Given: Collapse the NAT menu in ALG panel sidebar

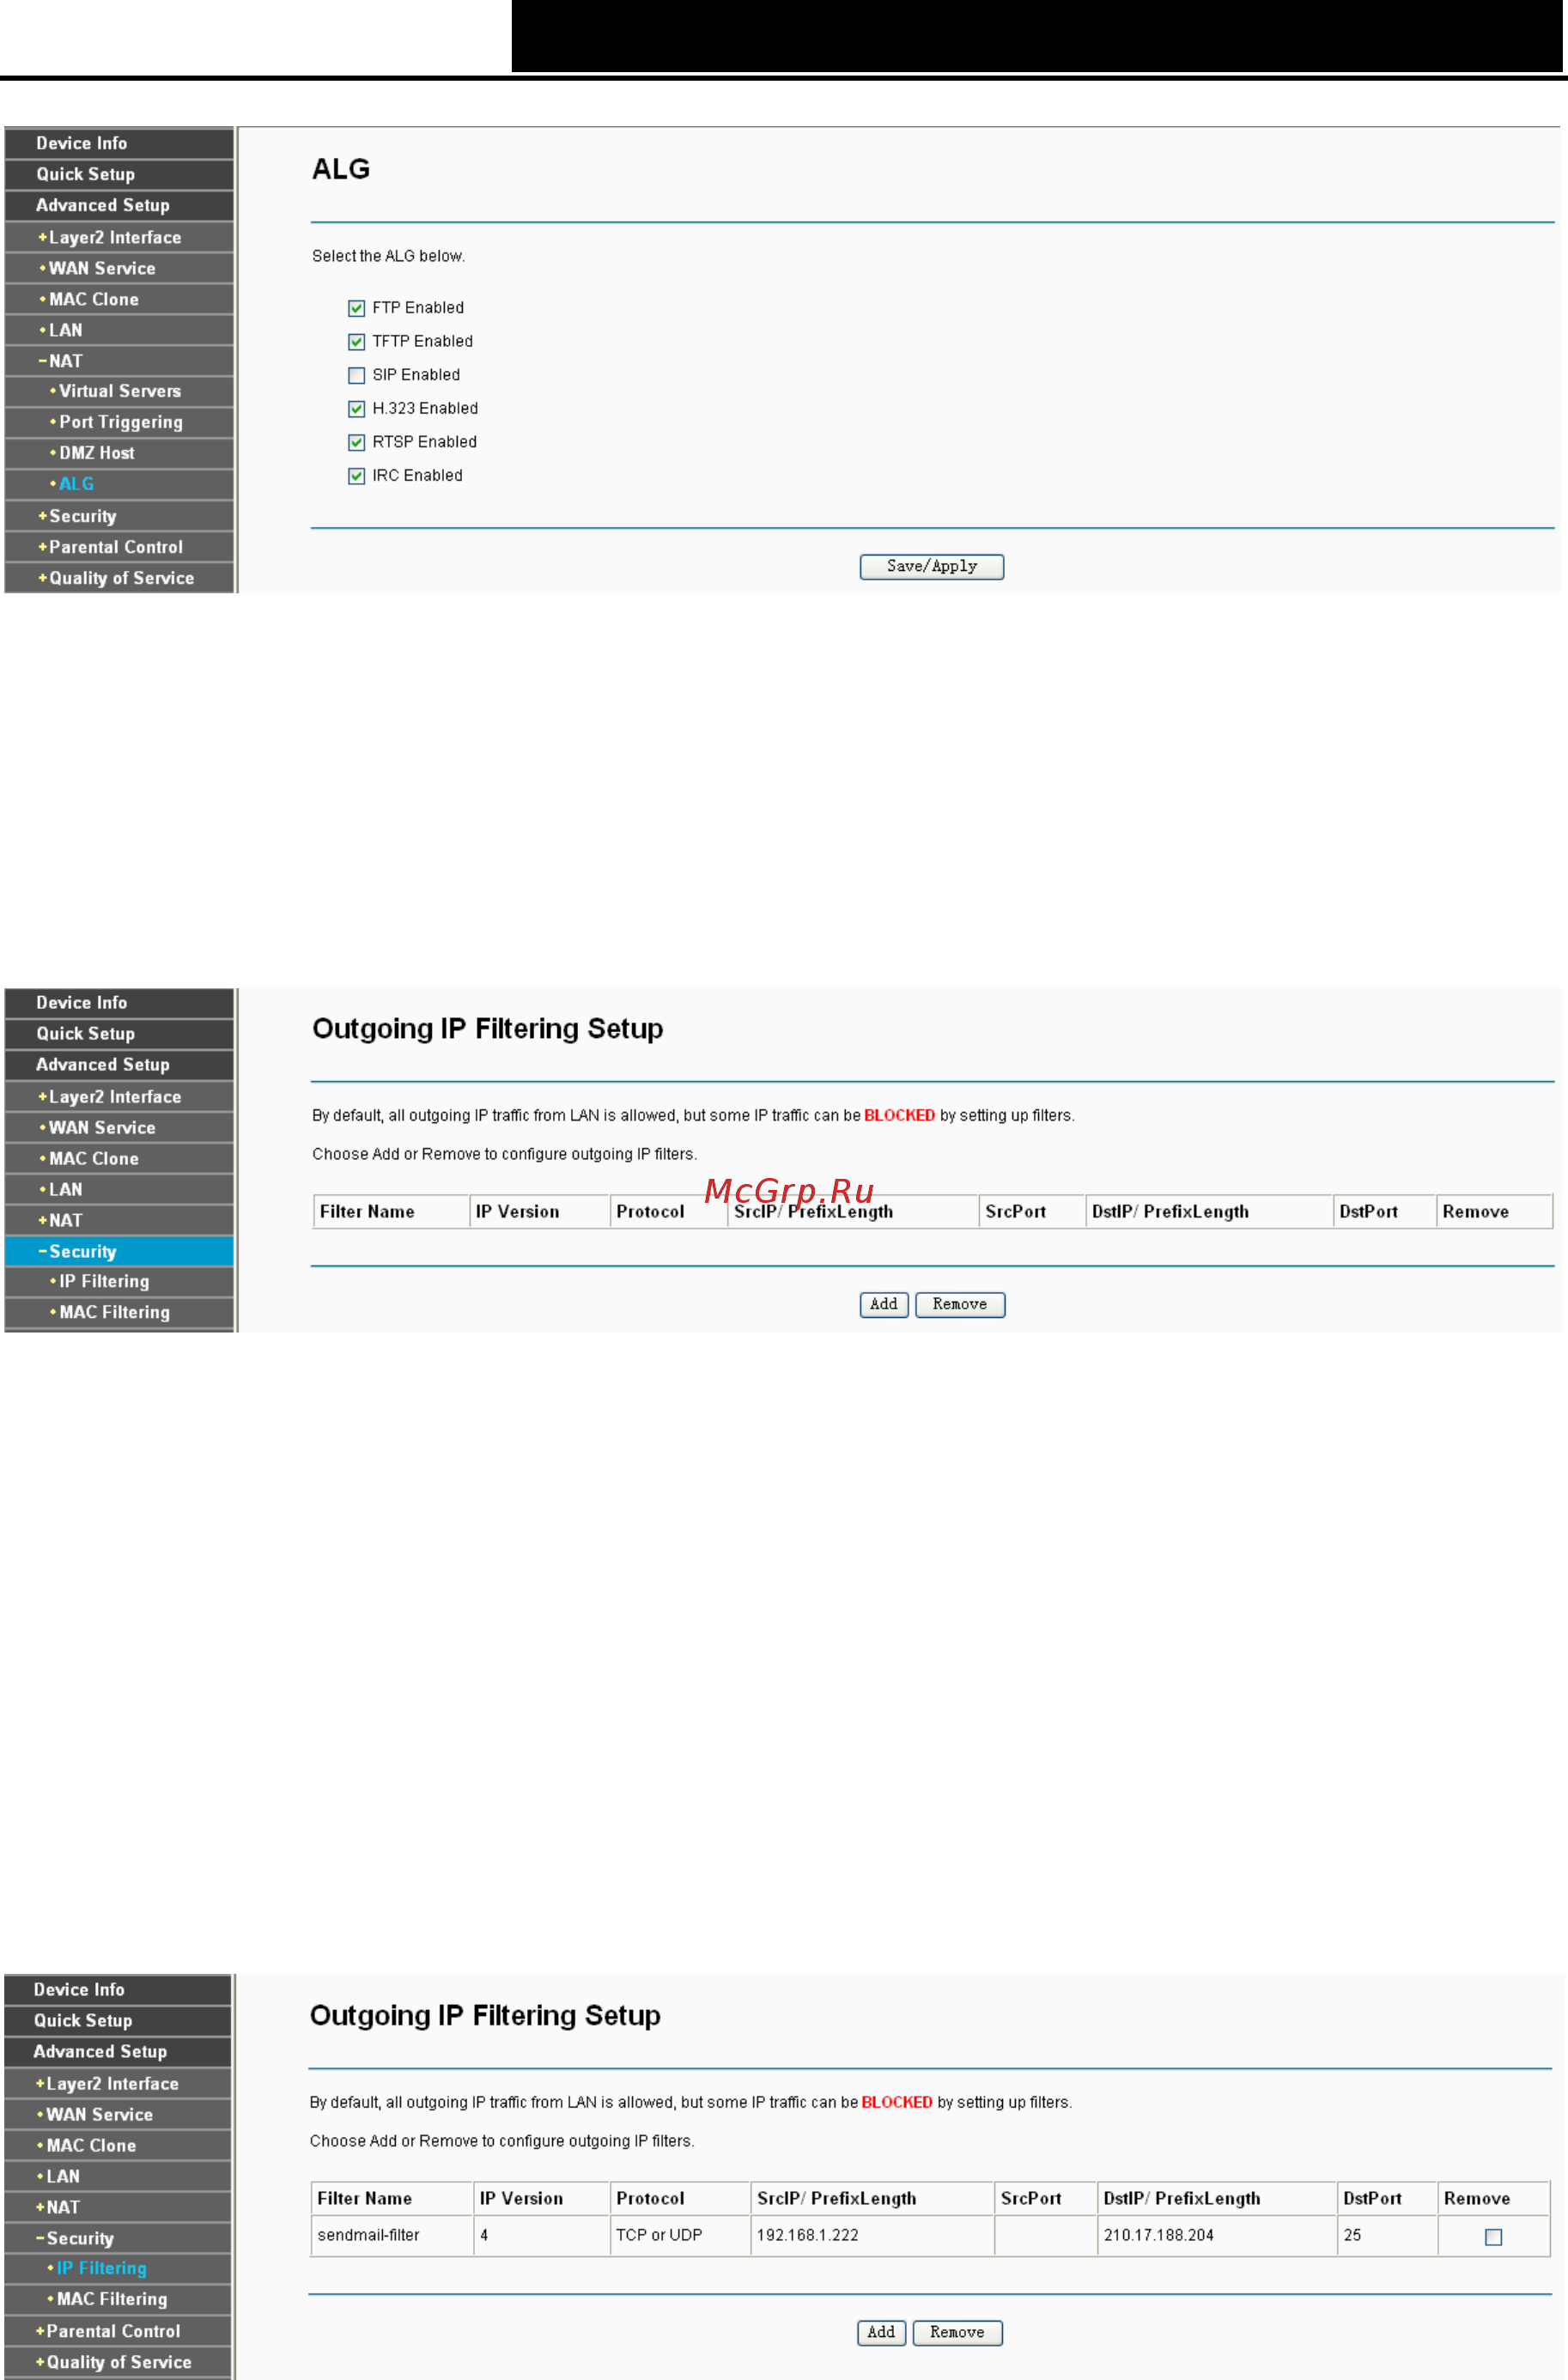Looking at the screenshot, I should (x=119, y=361).
